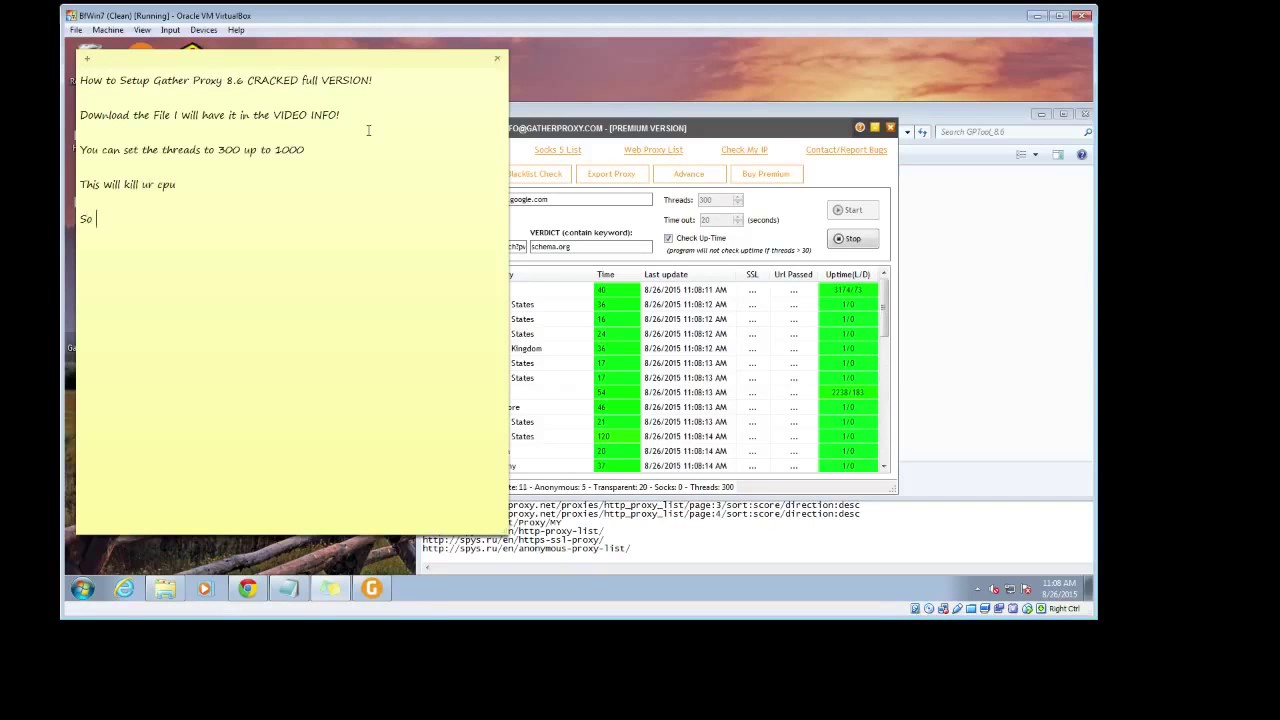The image size is (1280, 720).
Task: Click VirtualBox optical drive status icon
Action: (x=929, y=608)
